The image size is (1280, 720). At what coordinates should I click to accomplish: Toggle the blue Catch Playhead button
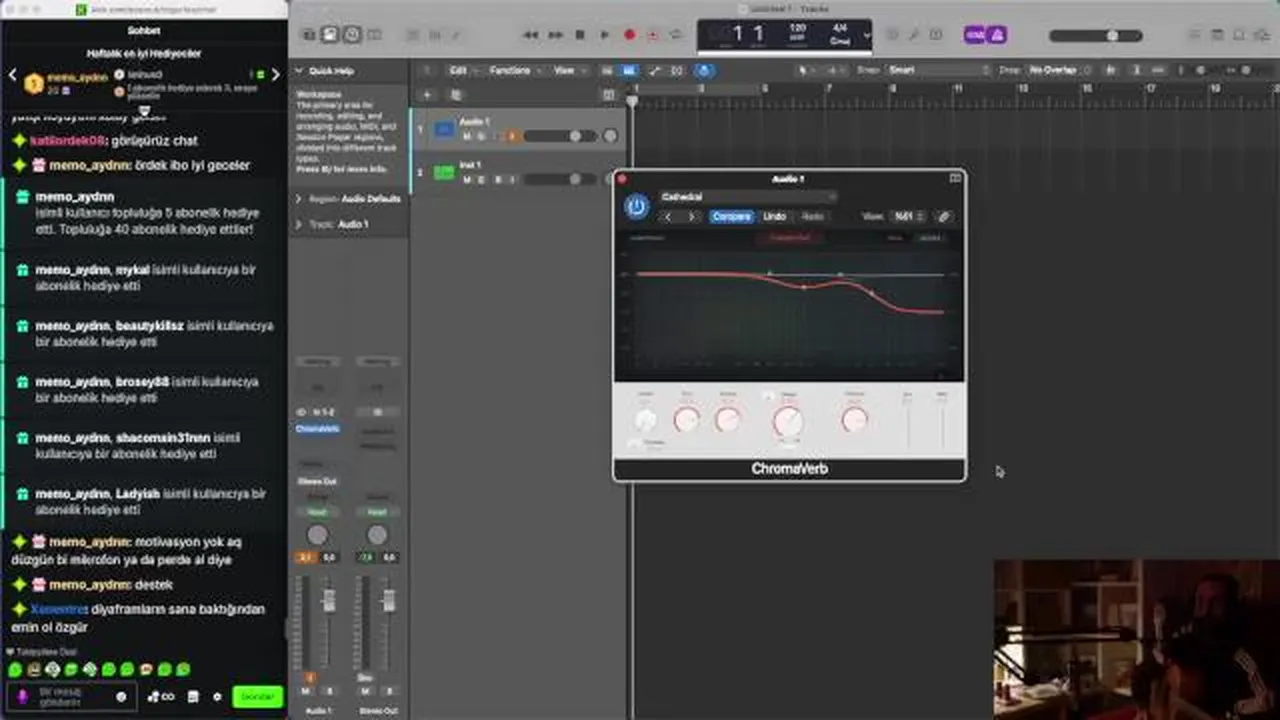[x=704, y=71]
